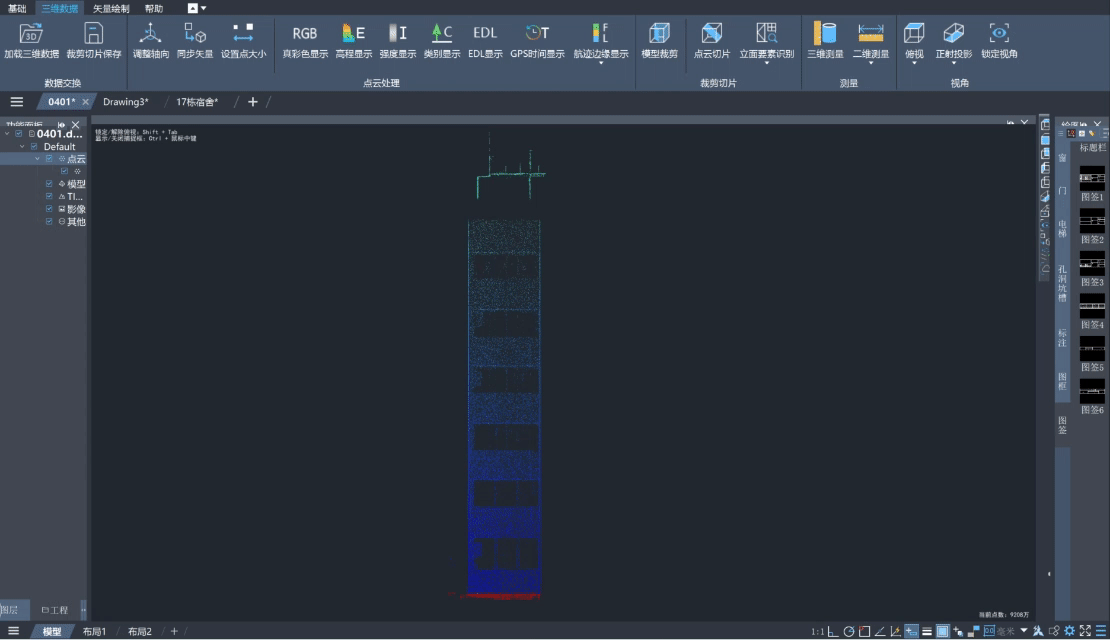Open the 矢量绘制 ribbon tab
Viewport: 1110px width, 640px height.
(x=111, y=8)
